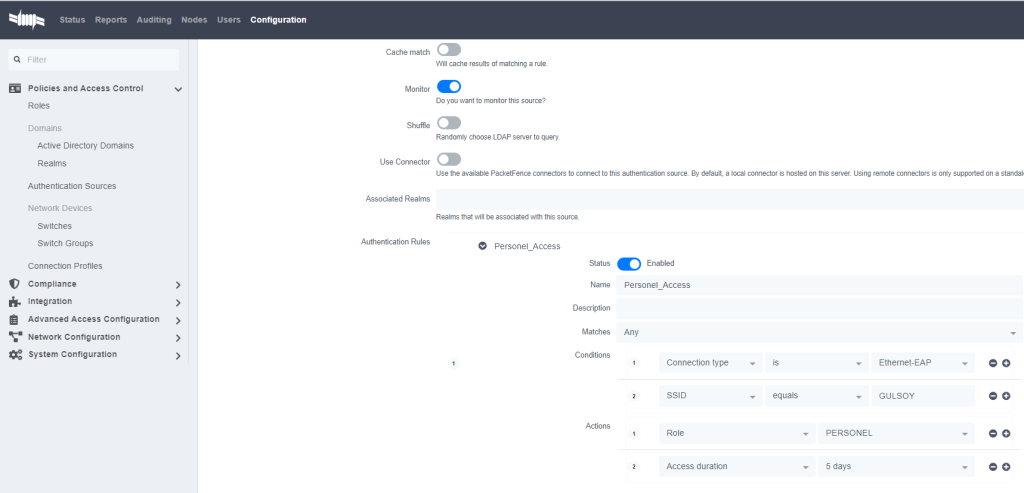Click the Integration puzzle icon in sidebar
Image resolution: width=1024 pixels, height=493 pixels.
14,301
